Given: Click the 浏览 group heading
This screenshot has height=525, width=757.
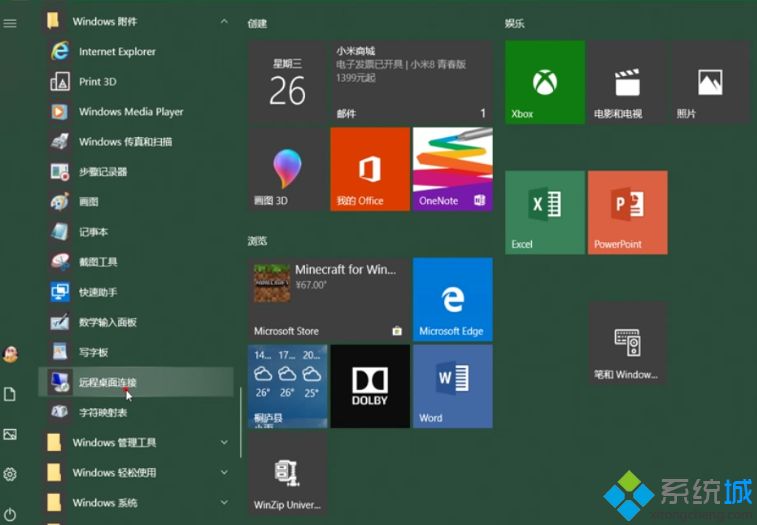Looking at the screenshot, I should 257,241.
